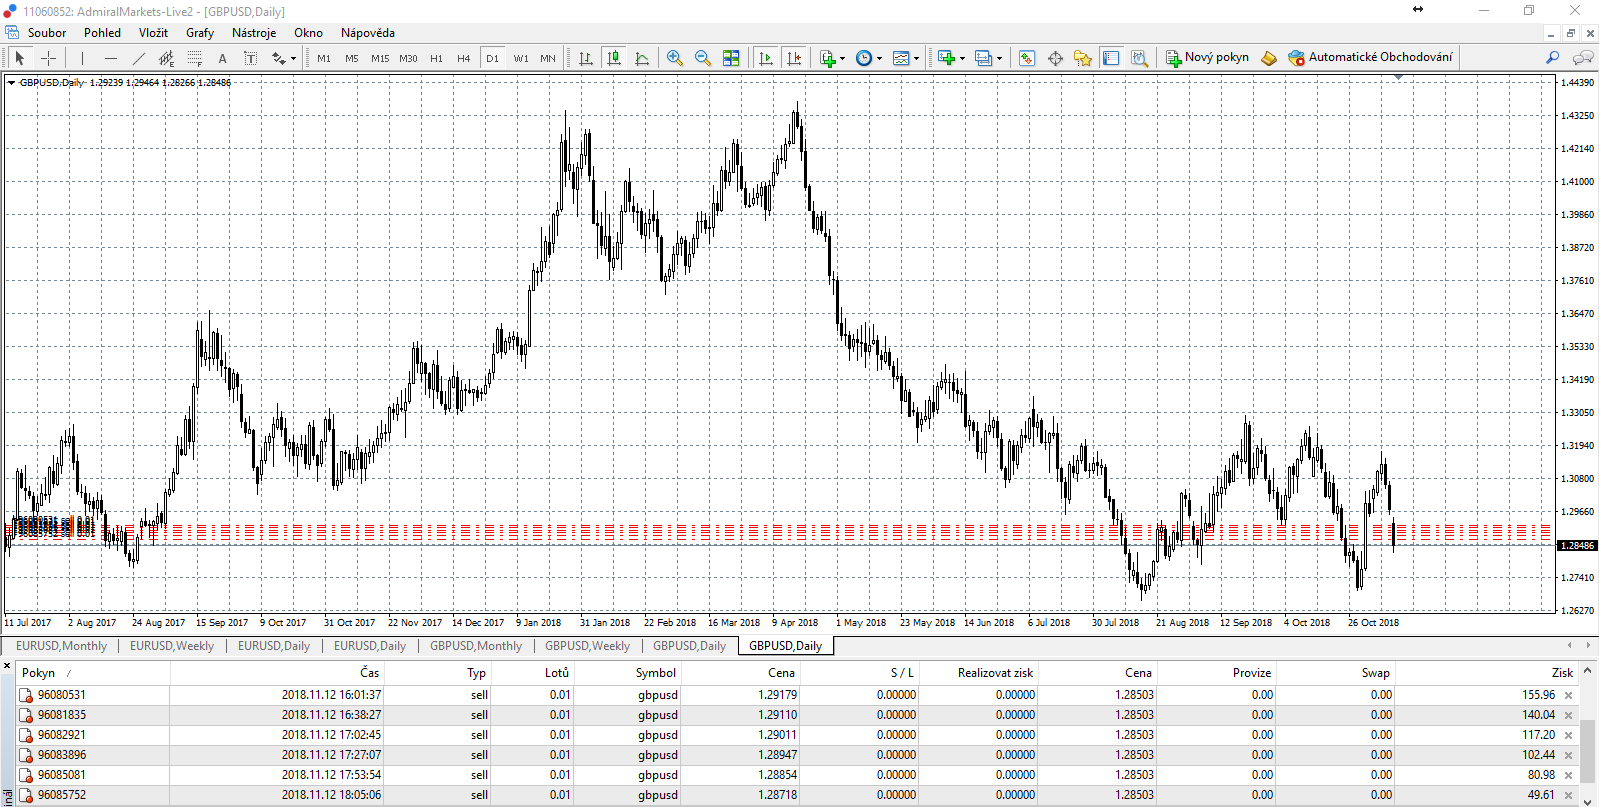1599x807 pixels.
Task: Select the equidistant channel tool
Action: (167, 58)
